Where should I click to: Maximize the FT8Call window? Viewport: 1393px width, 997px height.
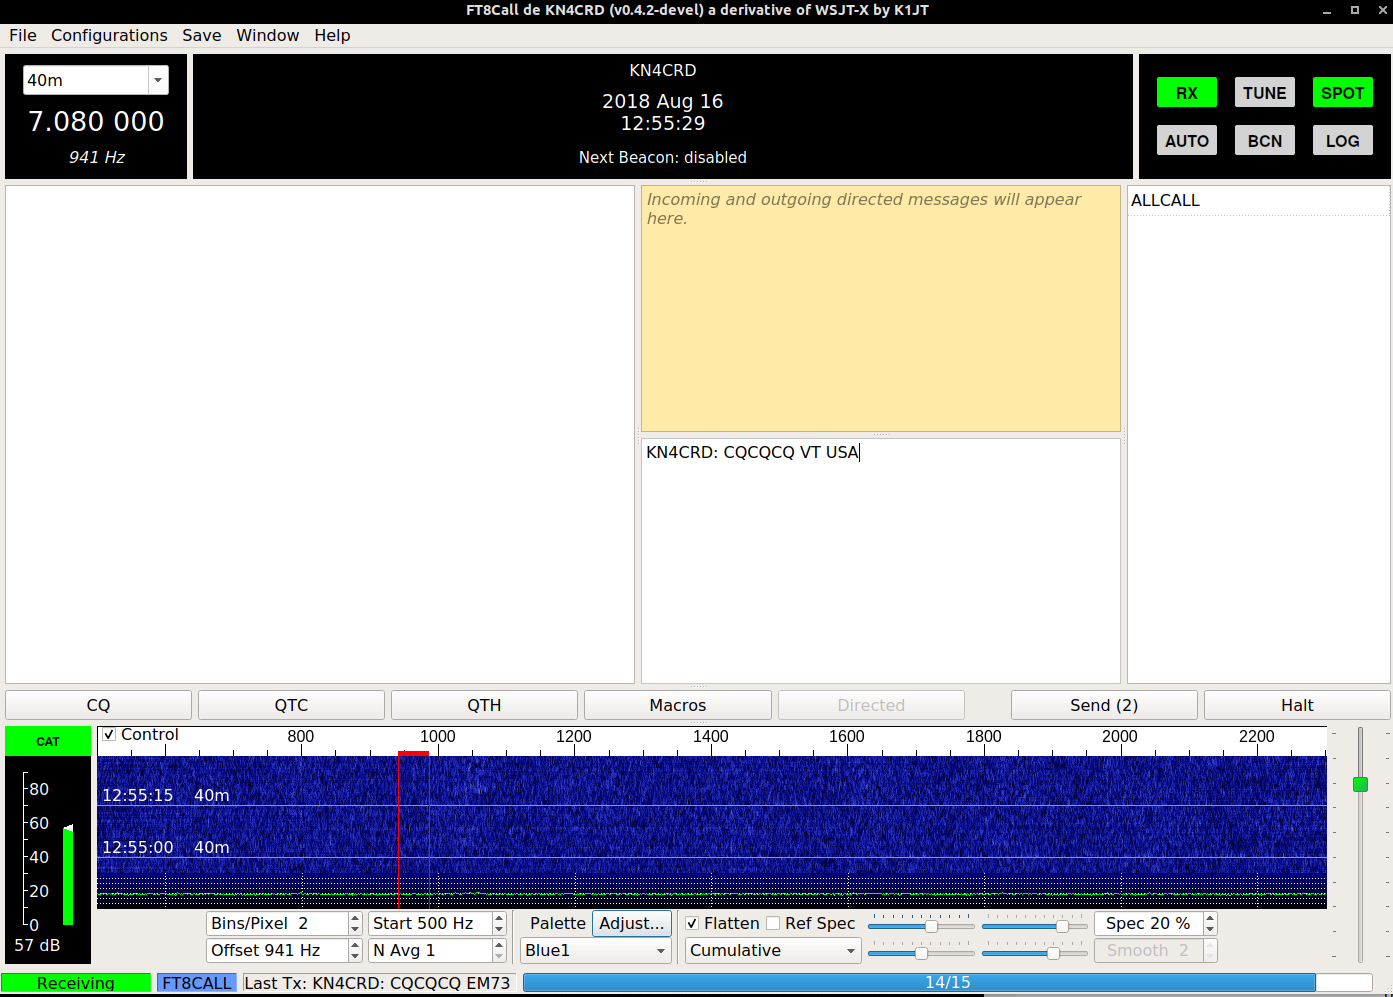tap(1355, 10)
